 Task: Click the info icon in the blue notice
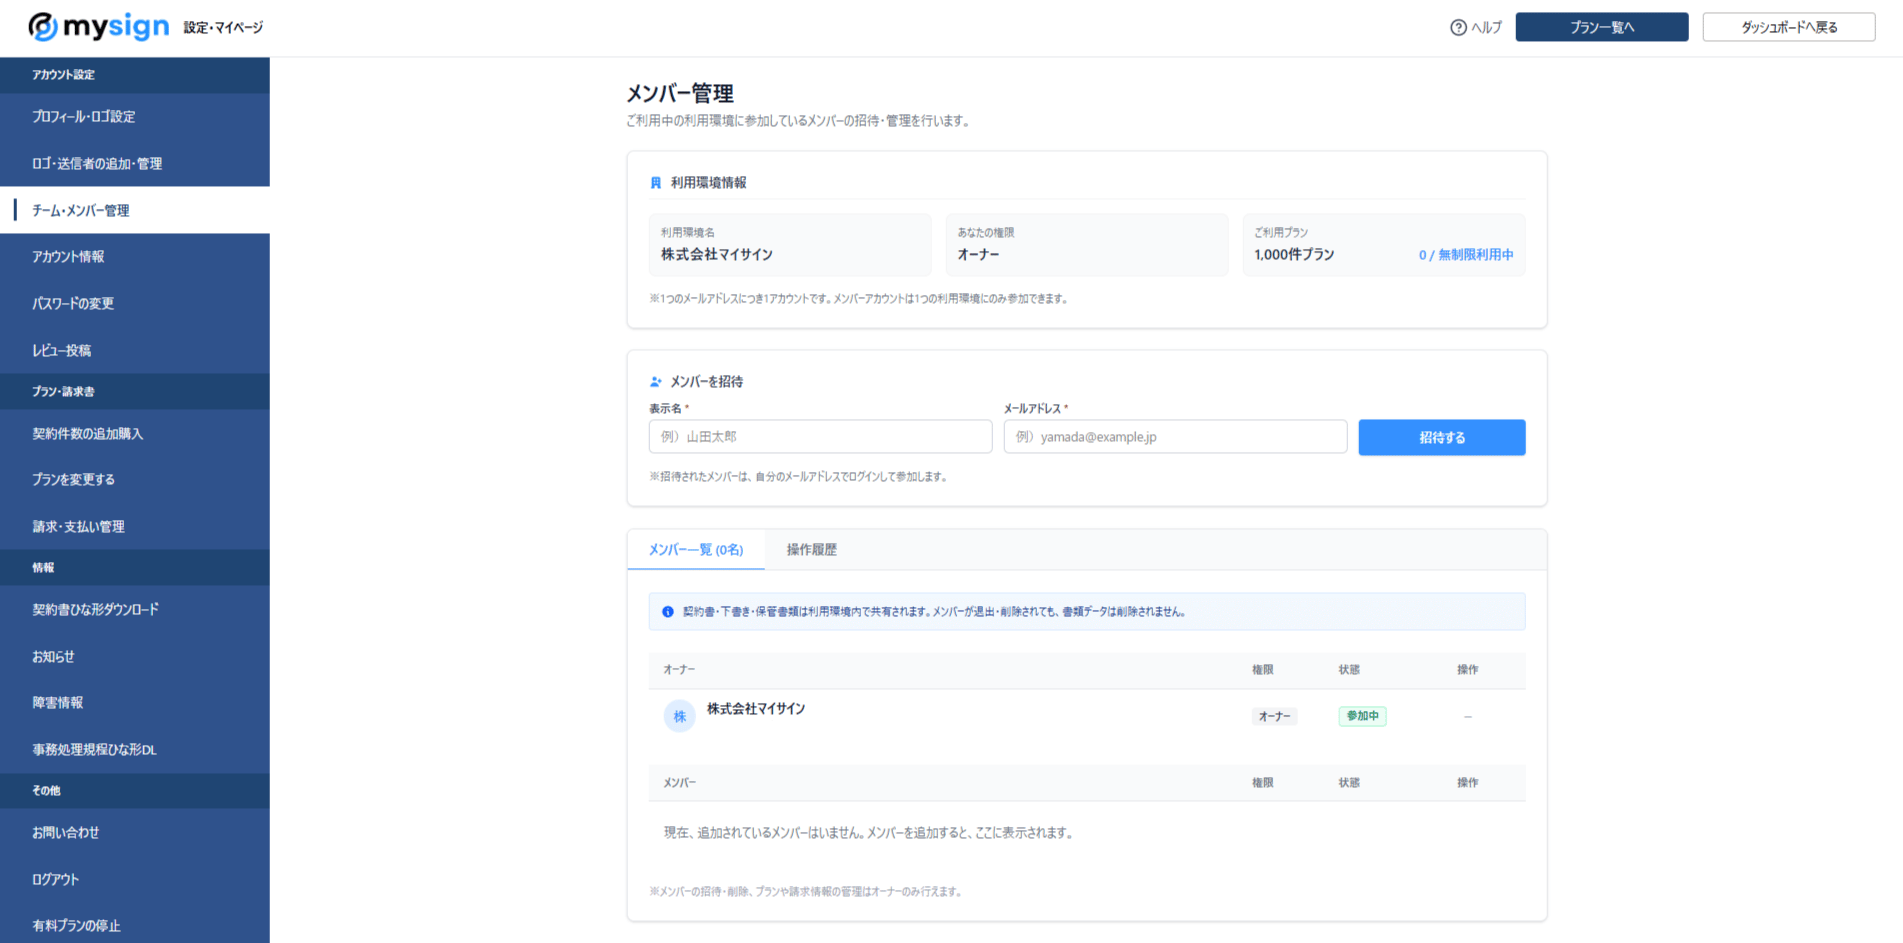(x=668, y=612)
